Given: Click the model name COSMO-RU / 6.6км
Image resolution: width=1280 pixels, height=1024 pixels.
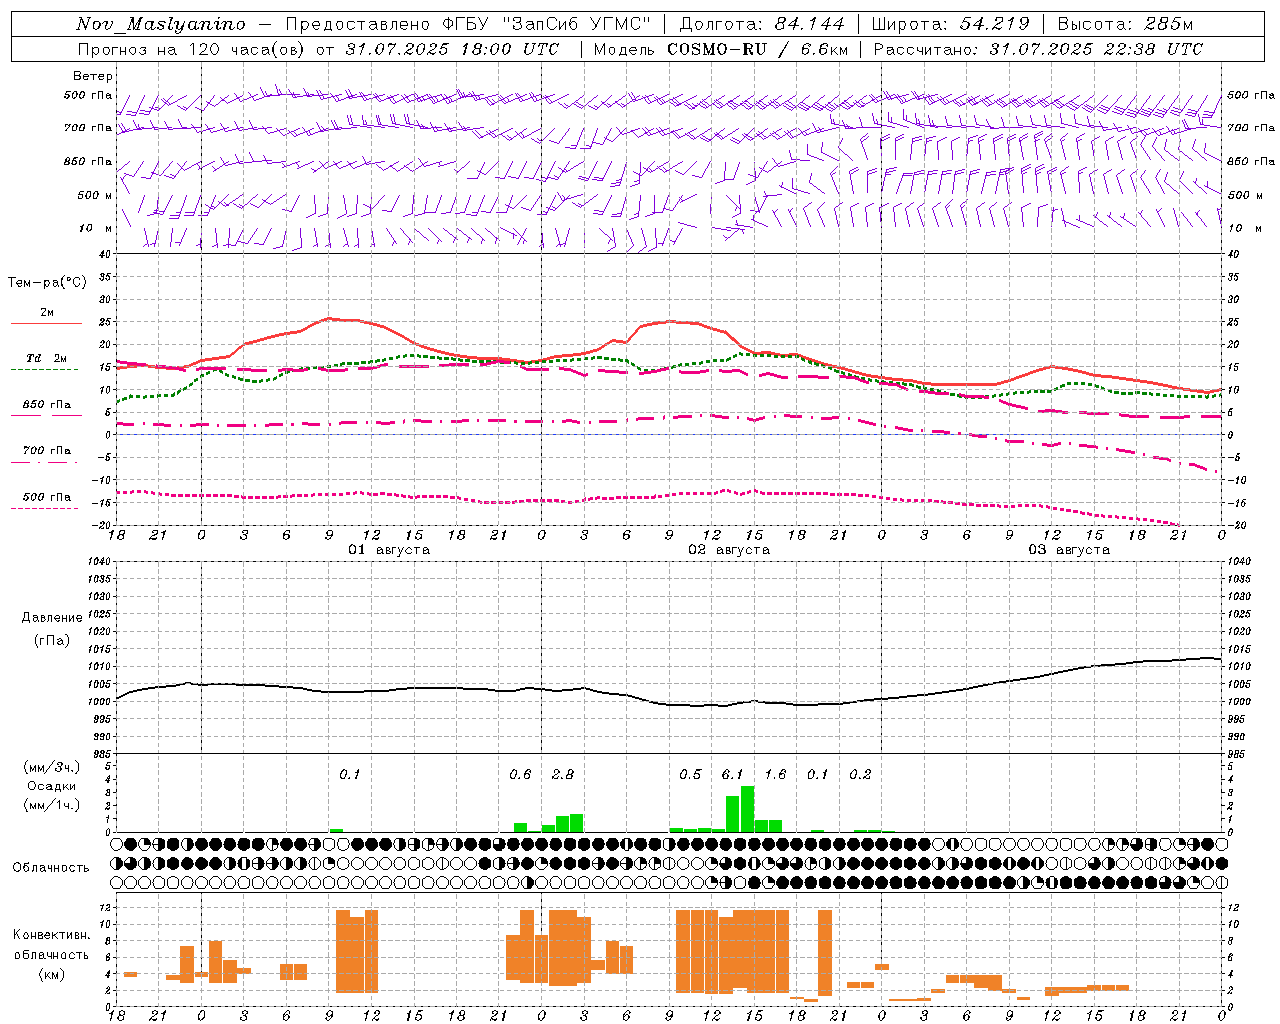Looking at the screenshot, I should coord(757,49).
